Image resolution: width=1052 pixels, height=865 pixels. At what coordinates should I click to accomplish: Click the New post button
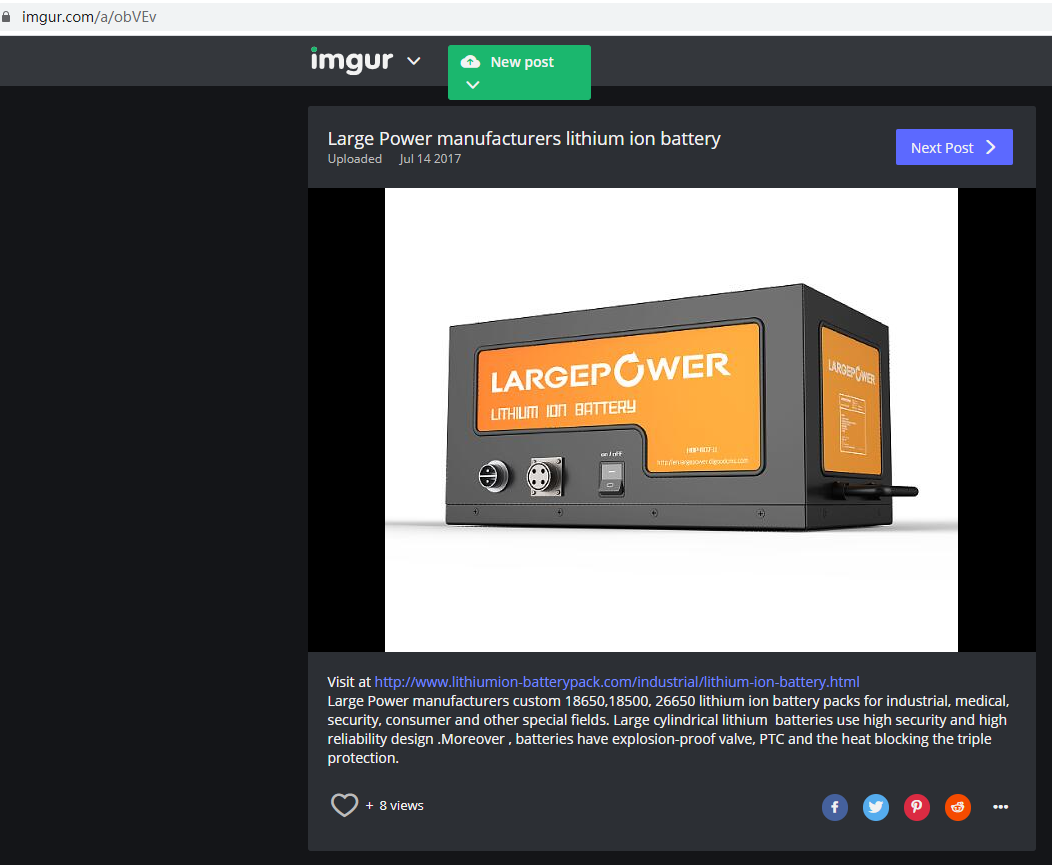click(520, 63)
